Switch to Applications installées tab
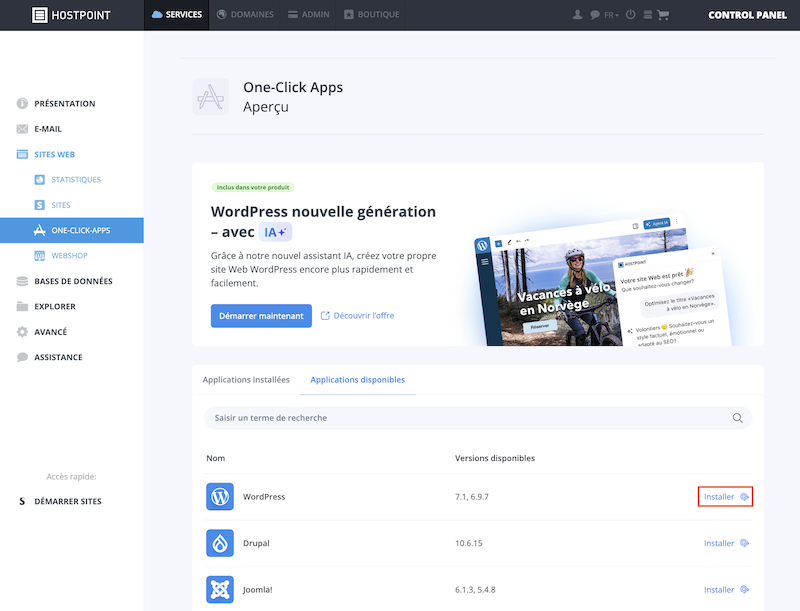 [246, 379]
